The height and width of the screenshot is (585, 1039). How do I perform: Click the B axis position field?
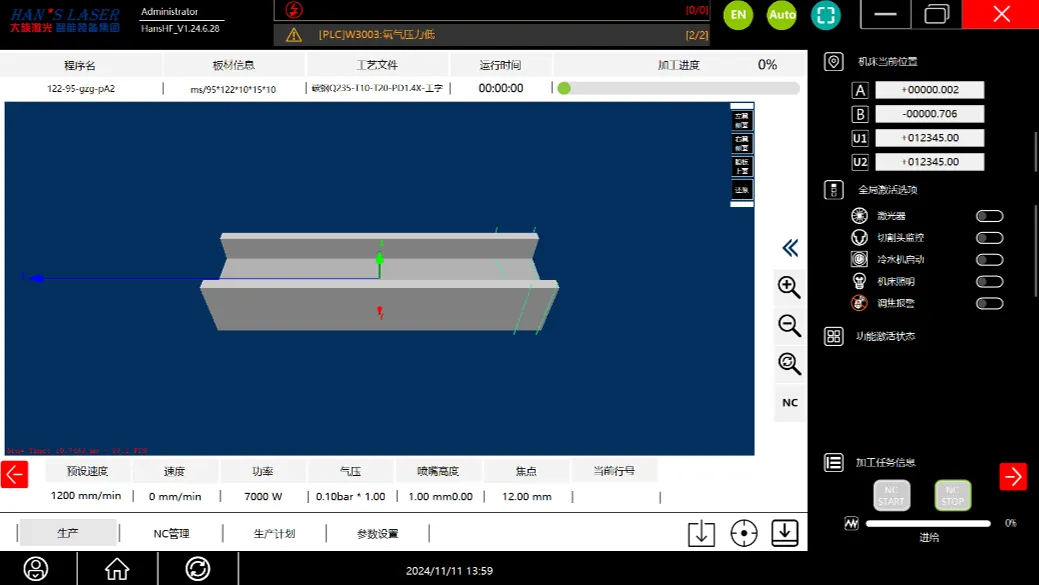coord(929,114)
